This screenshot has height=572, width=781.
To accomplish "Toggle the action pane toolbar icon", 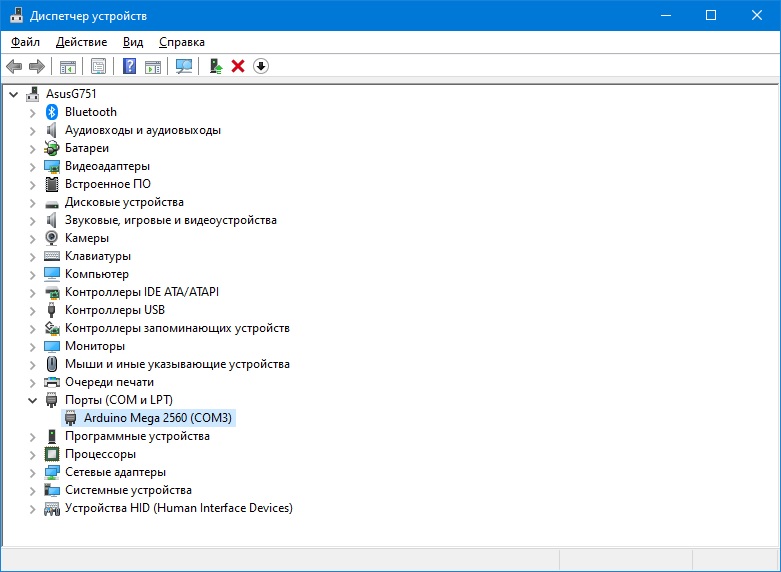I will tap(153, 66).
